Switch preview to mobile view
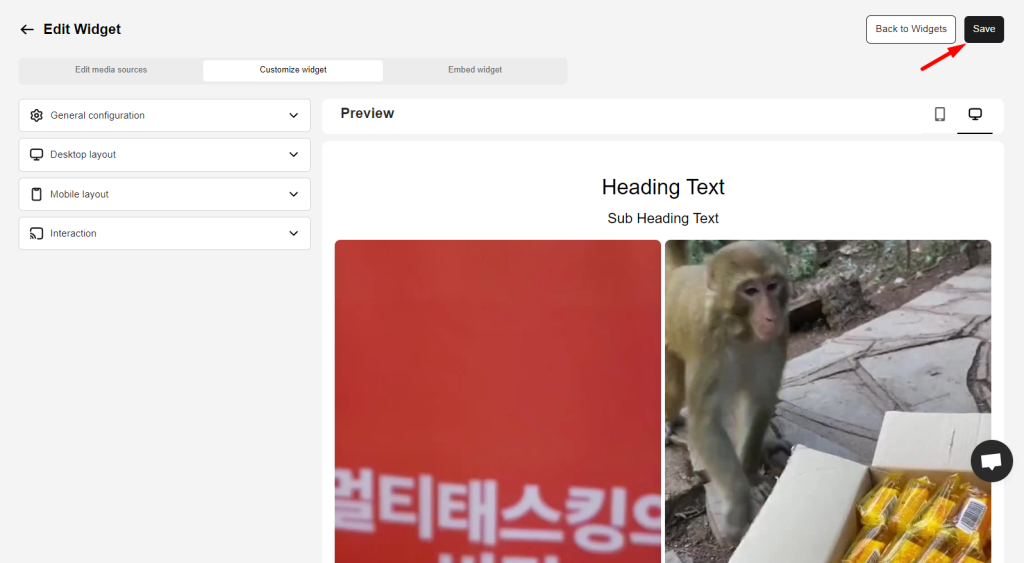Image resolution: width=1024 pixels, height=563 pixels. coord(940,114)
